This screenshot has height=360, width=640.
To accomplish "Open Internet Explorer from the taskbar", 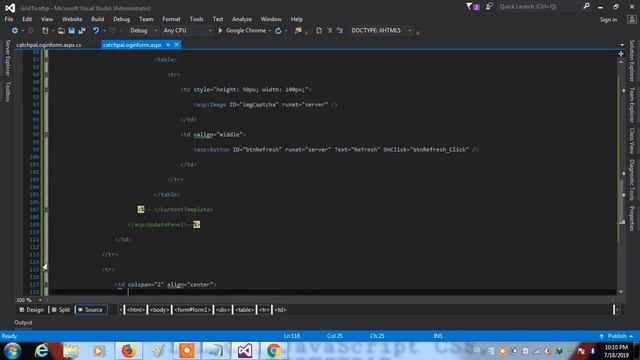I will [42, 351].
